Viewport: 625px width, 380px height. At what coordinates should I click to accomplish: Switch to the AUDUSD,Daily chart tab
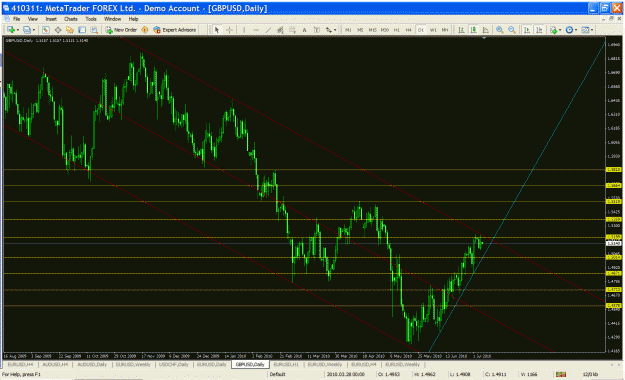pos(92,364)
